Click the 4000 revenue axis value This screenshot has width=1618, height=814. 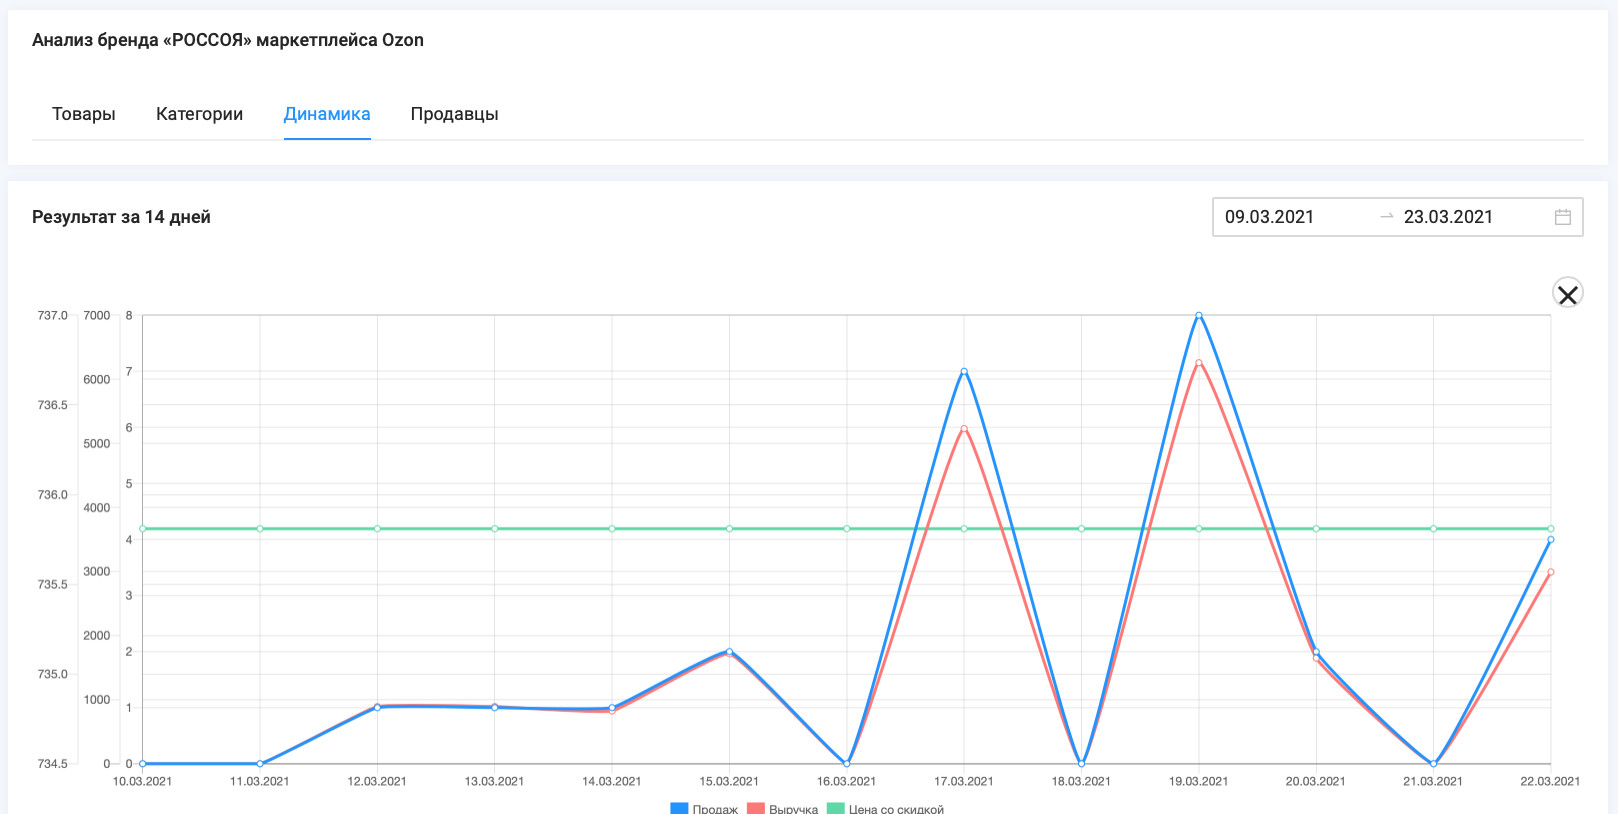coord(97,508)
